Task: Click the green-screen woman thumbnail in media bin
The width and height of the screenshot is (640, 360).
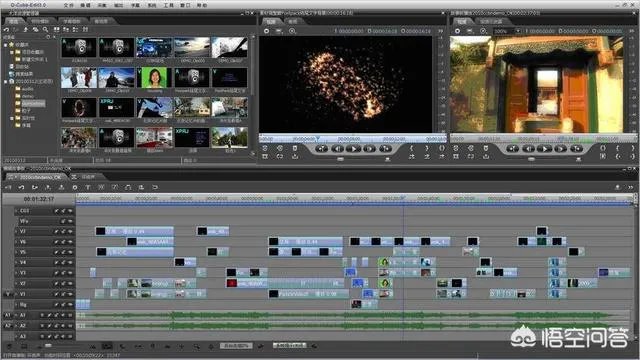Action: (x=154, y=78)
